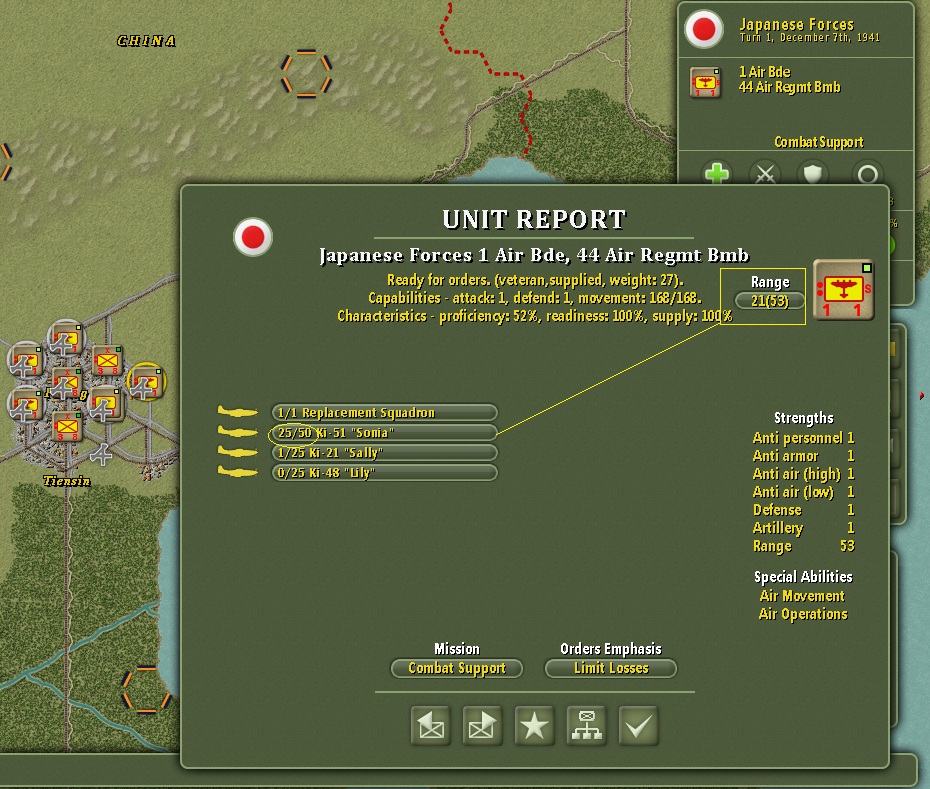Go to previous unit with left-arrow envelope icon
This screenshot has width=930, height=789.
[x=431, y=725]
